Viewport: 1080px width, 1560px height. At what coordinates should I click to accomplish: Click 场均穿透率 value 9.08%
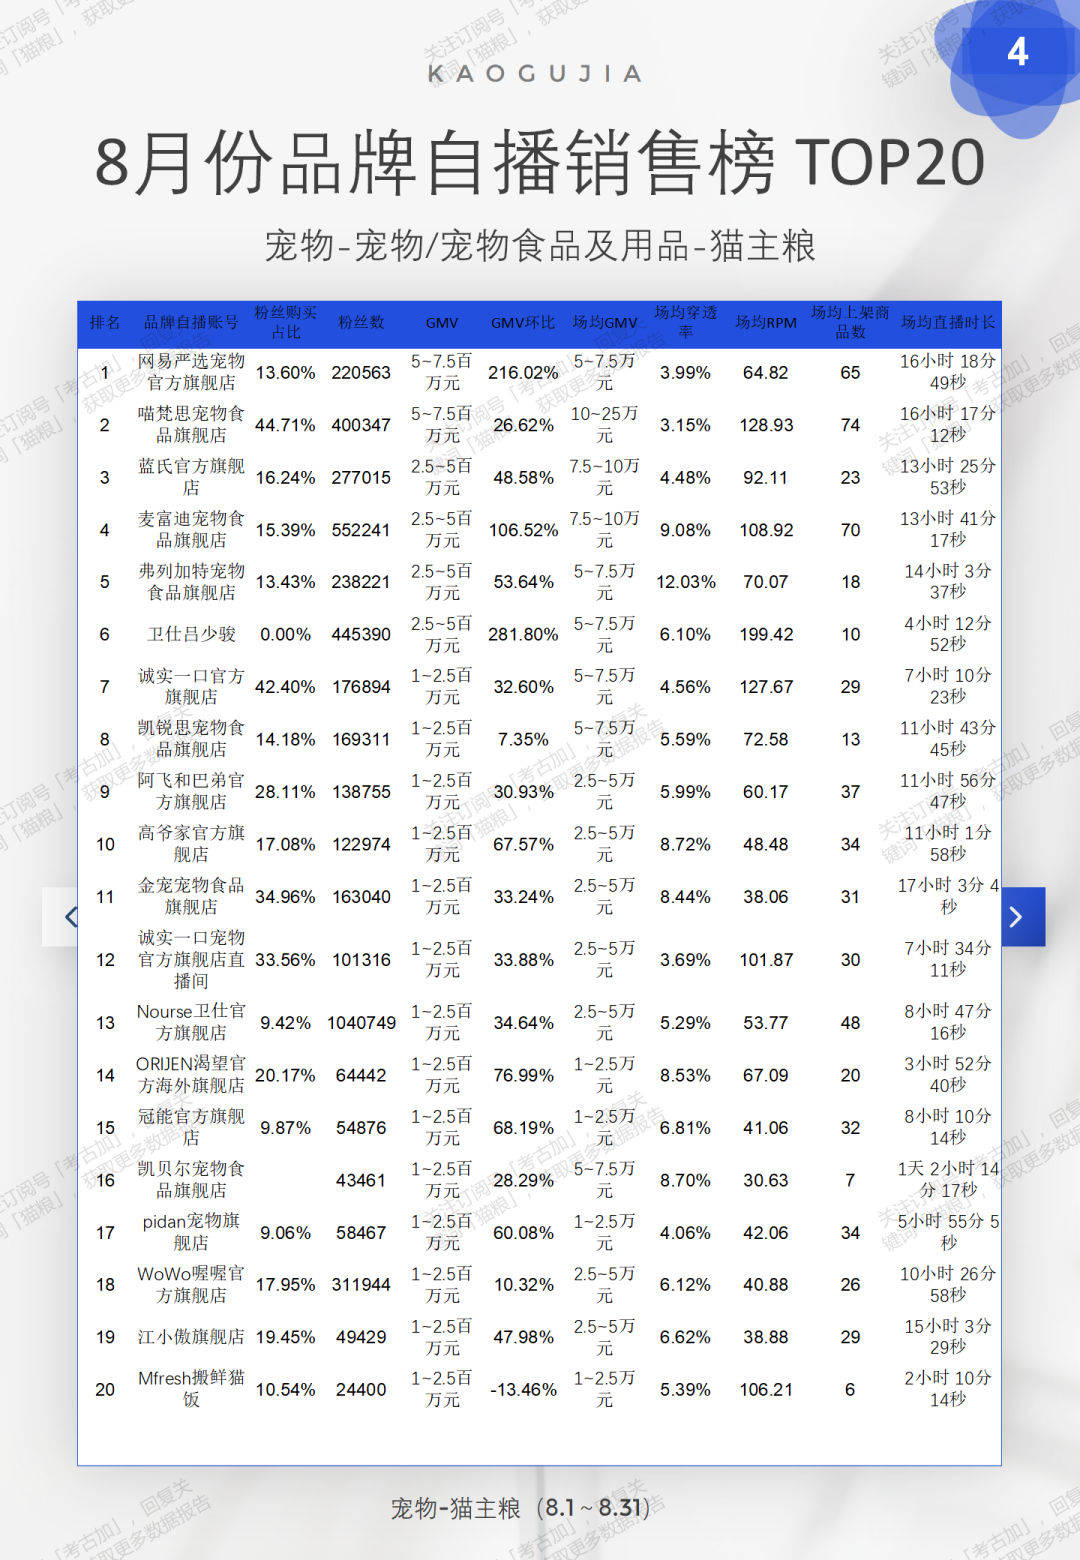[686, 530]
